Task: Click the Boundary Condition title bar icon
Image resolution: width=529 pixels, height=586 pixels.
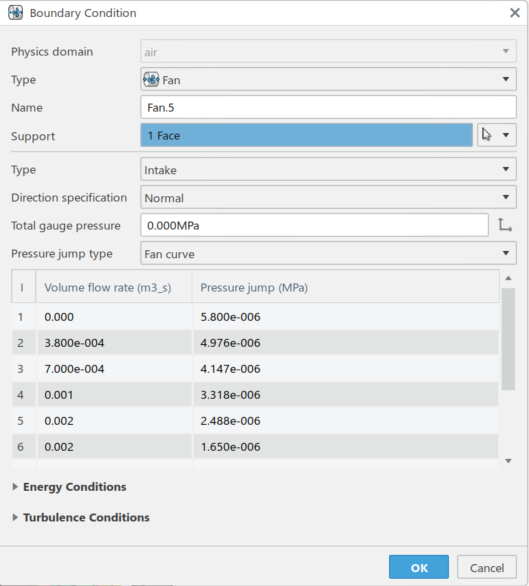Action: click(x=15, y=13)
